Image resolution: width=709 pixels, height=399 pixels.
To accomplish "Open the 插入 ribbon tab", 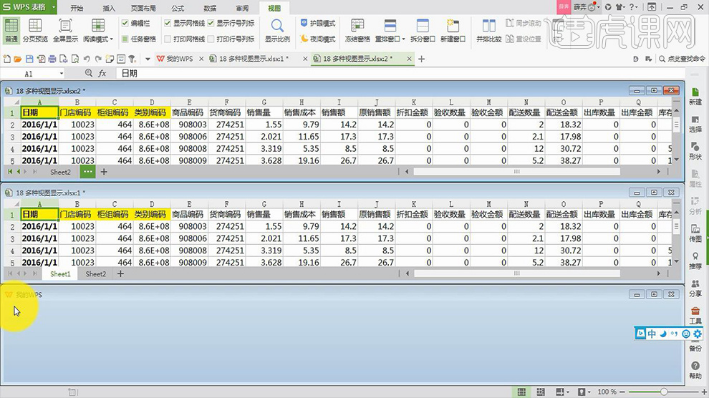I will click(109, 8).
